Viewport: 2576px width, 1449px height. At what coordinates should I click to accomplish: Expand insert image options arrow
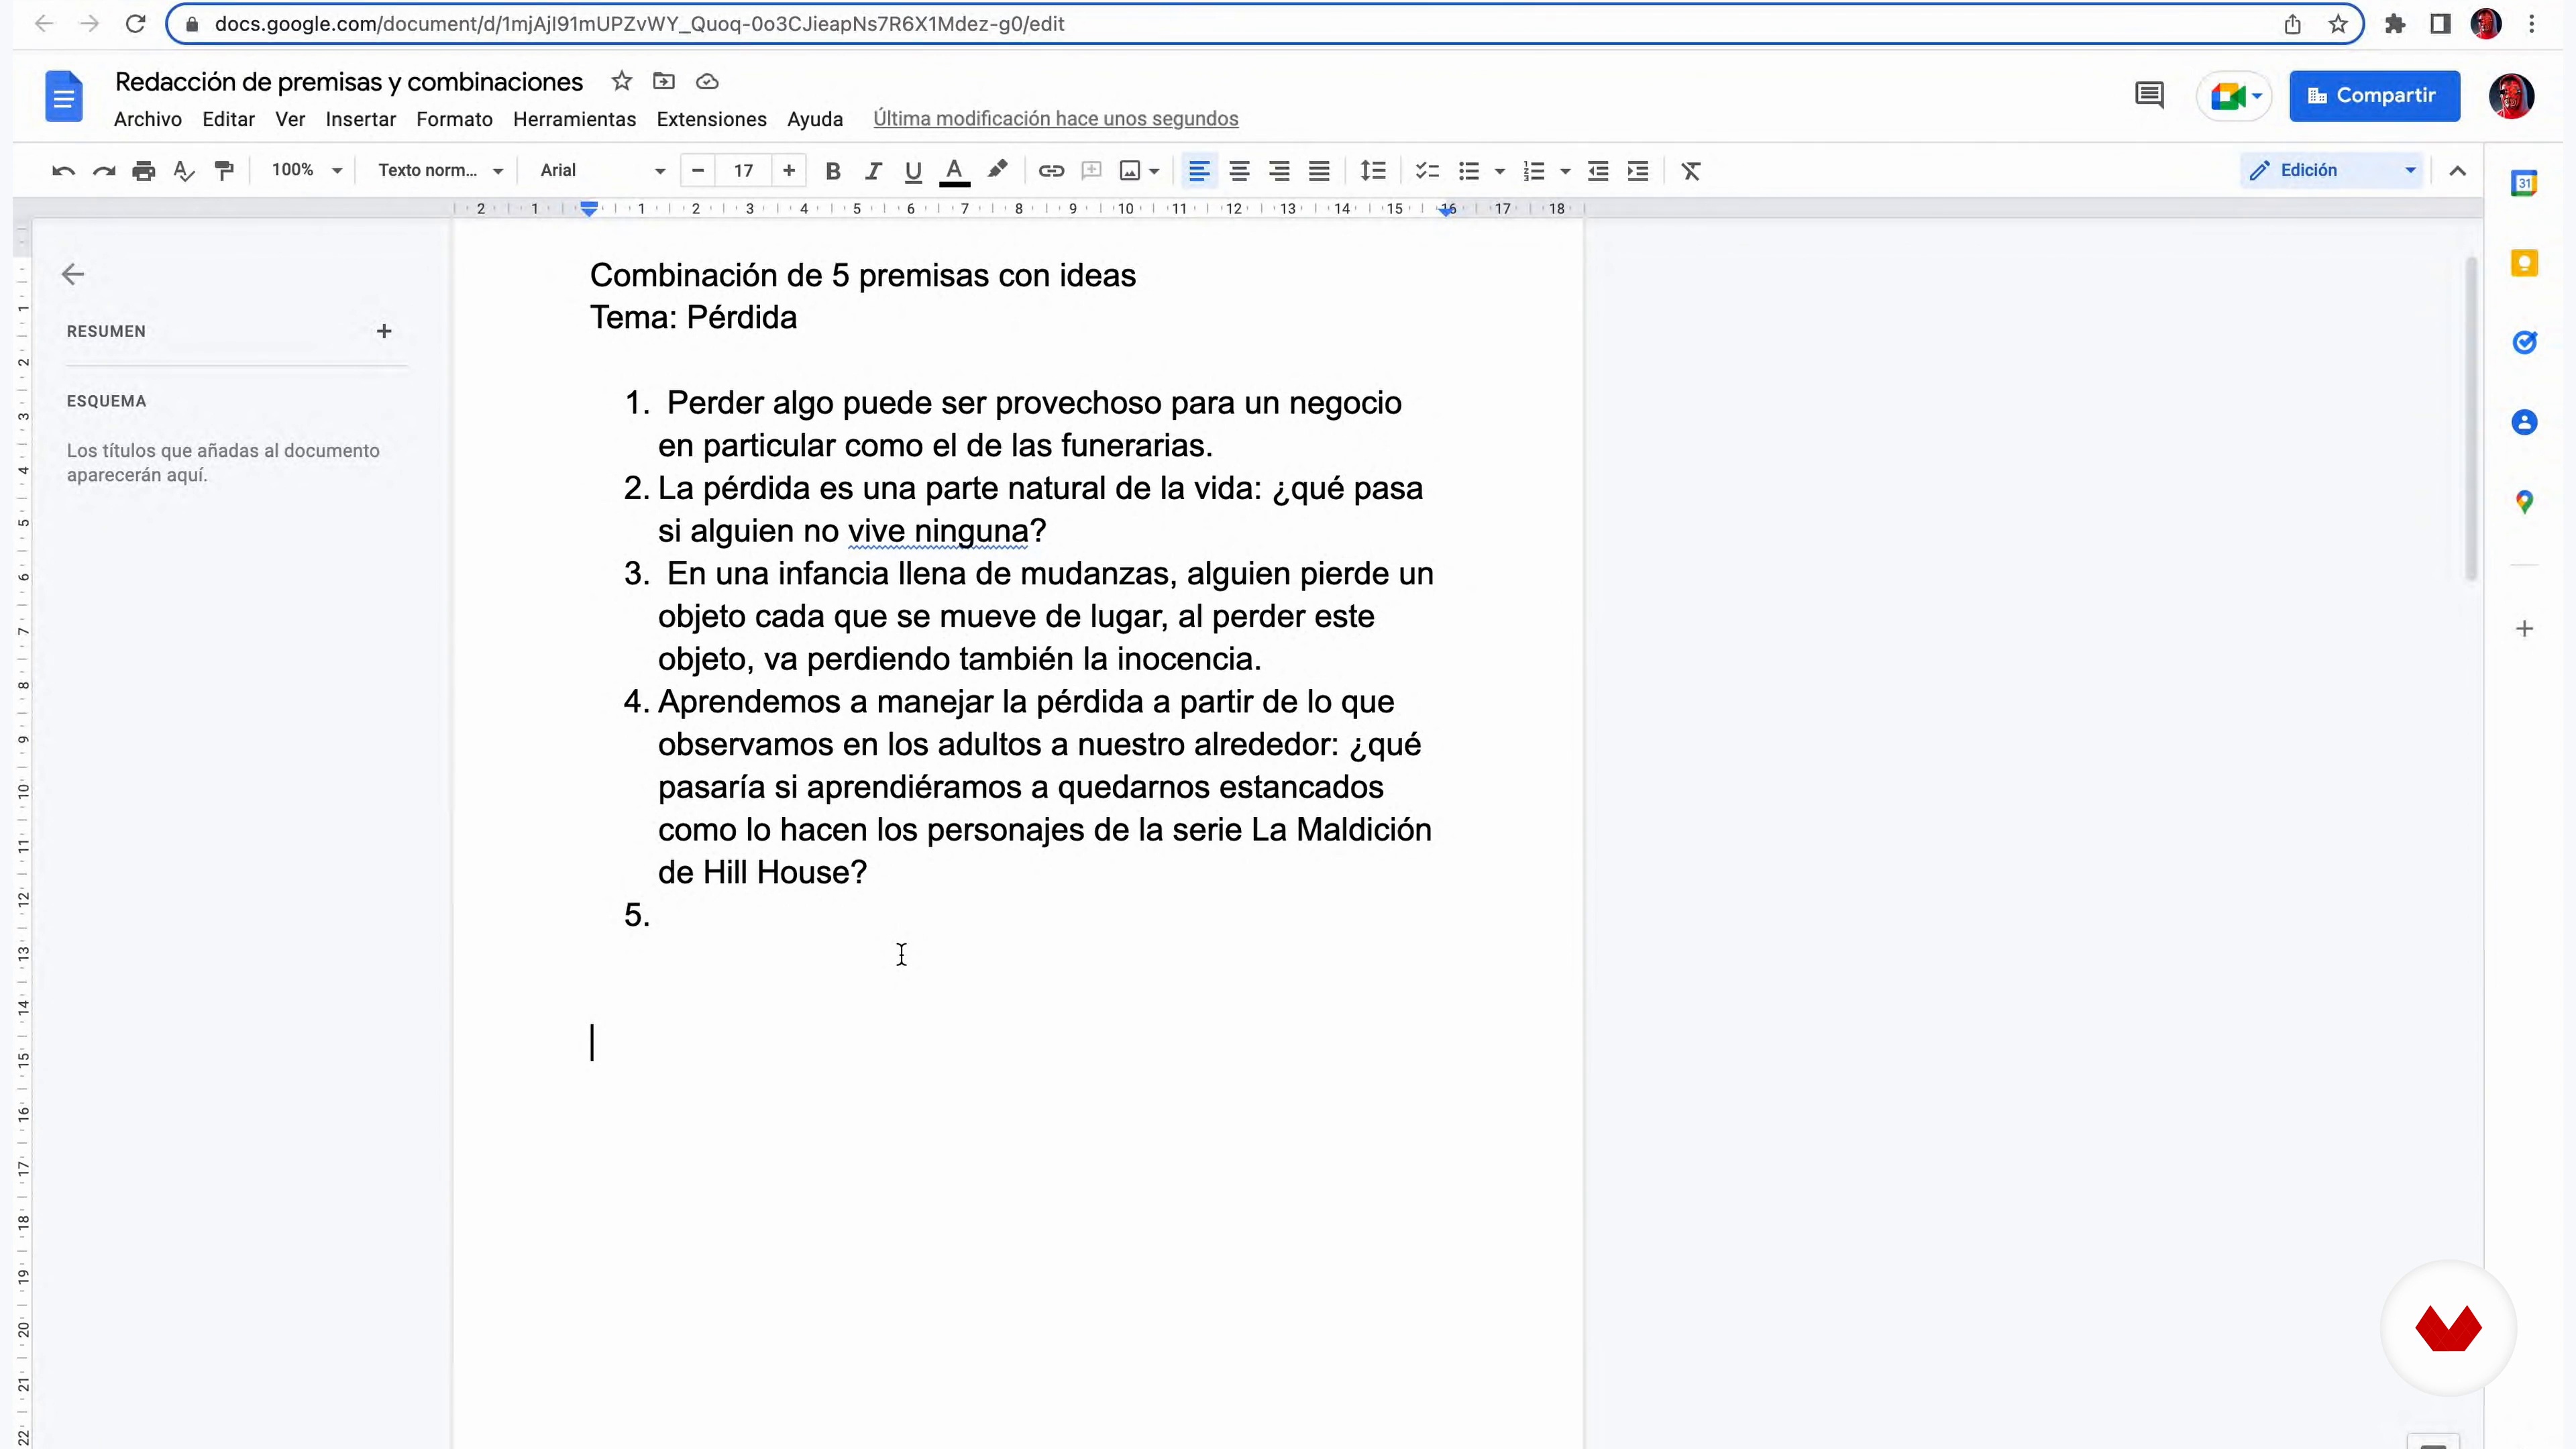(x=1154, y=171)
